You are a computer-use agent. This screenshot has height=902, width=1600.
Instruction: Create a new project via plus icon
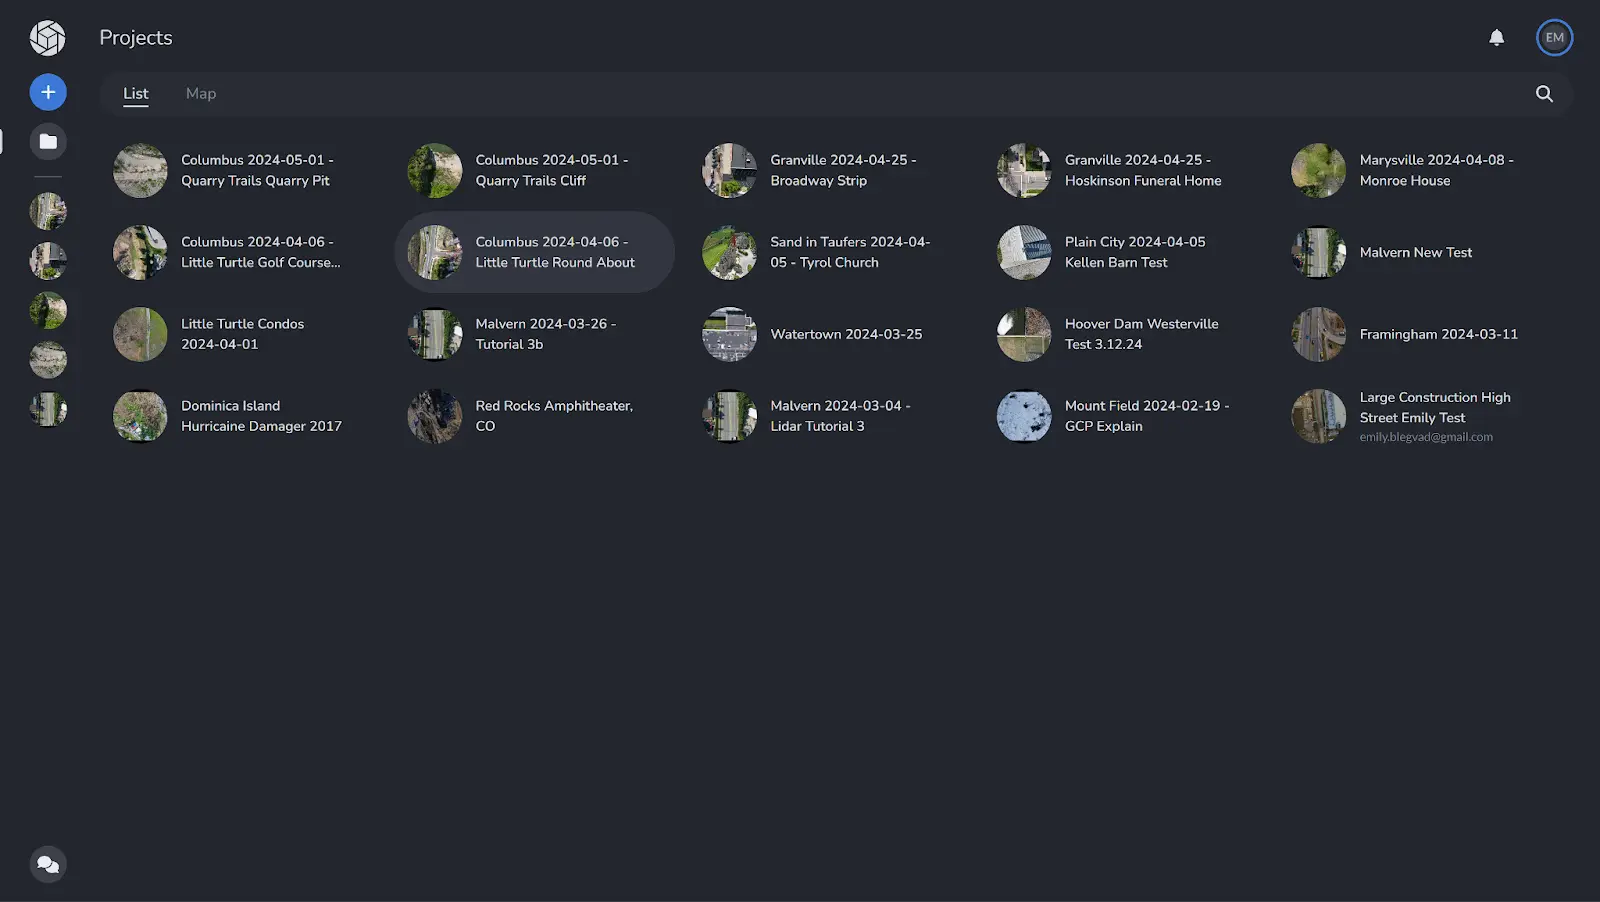(x=47, y=91)
